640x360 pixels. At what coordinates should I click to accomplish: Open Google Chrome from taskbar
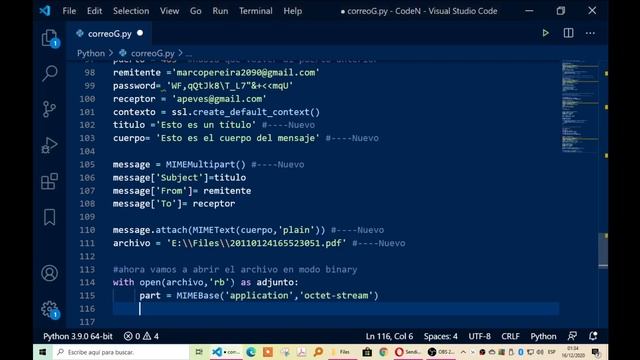383,352
